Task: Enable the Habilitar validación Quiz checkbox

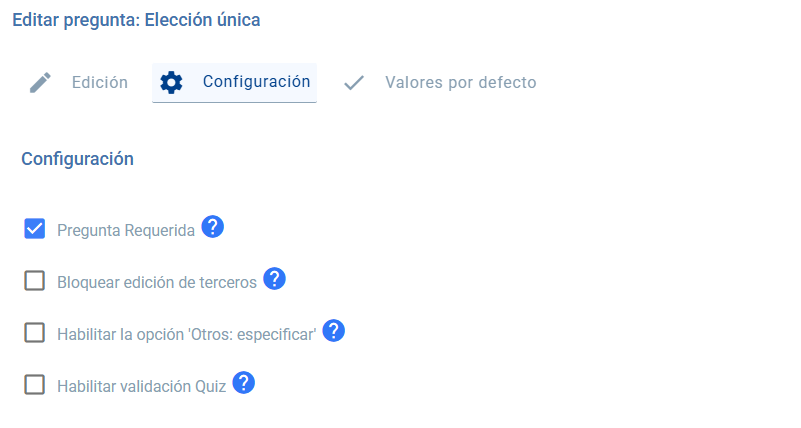Action: pyautogui.click(x=35, y=385)
